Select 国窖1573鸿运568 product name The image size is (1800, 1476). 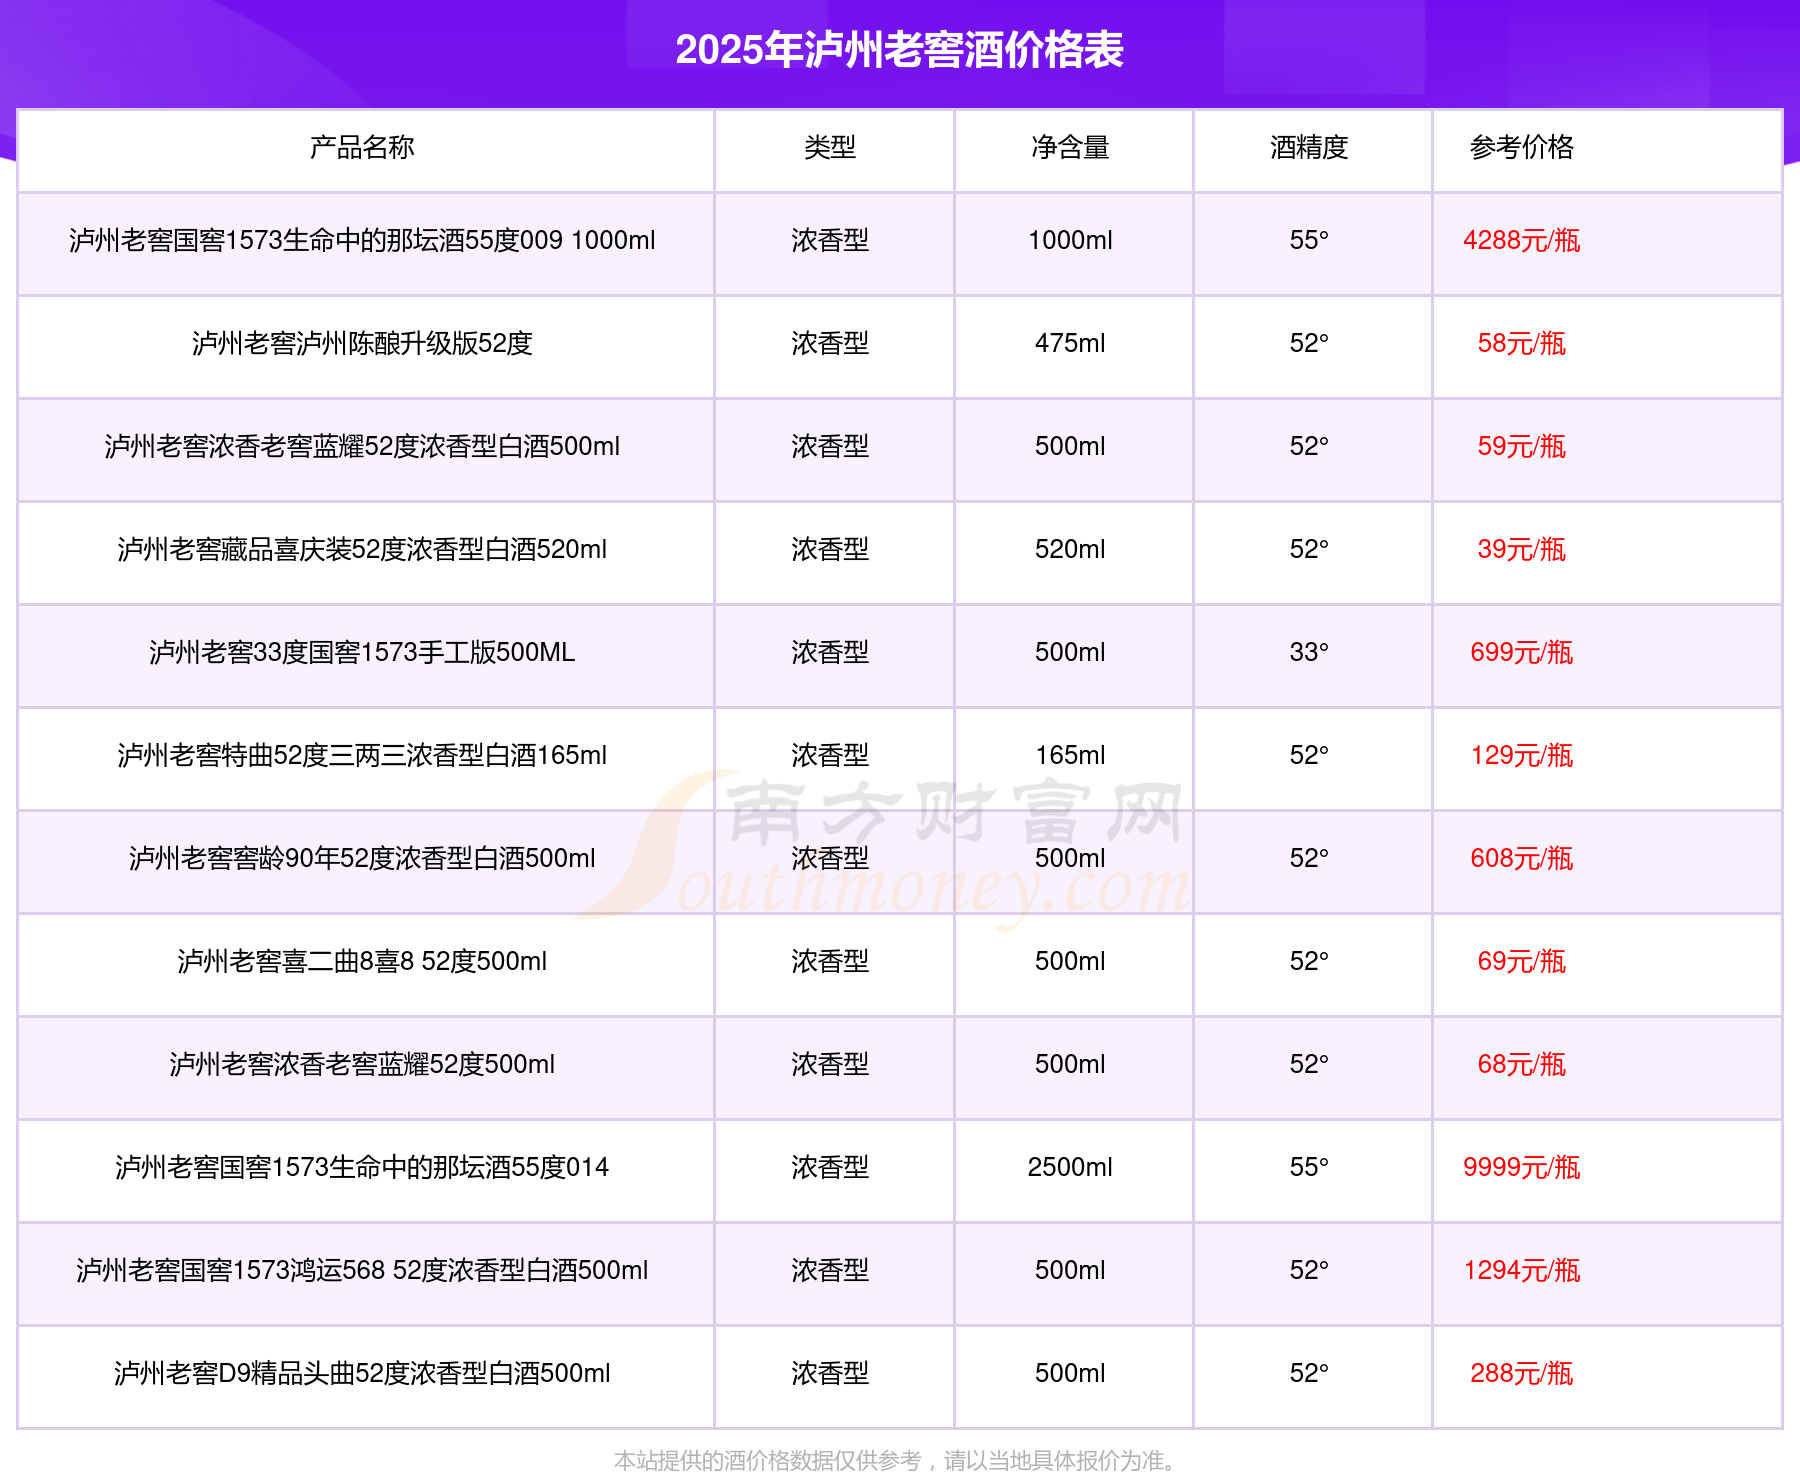(x=362, y=1271)
